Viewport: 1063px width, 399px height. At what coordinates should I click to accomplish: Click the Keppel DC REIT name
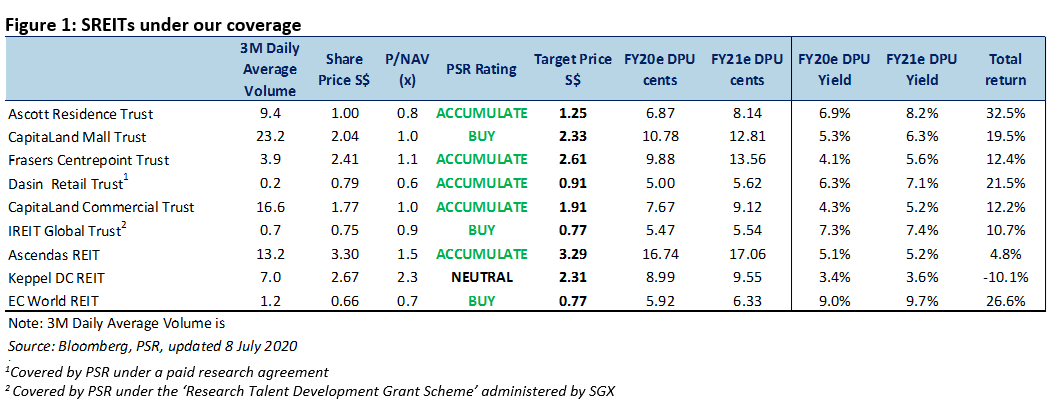point(55,277)
